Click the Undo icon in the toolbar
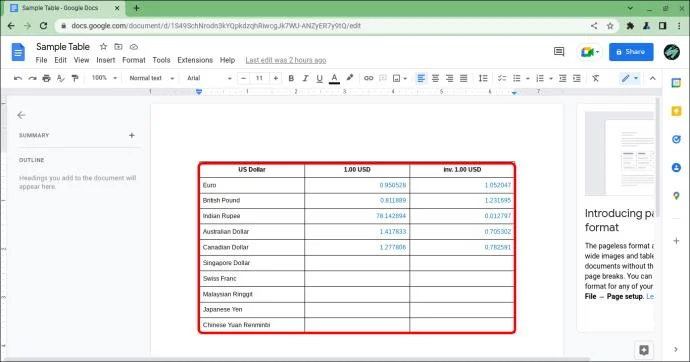This screenshot has height=362, width=690. pos(18,78)
